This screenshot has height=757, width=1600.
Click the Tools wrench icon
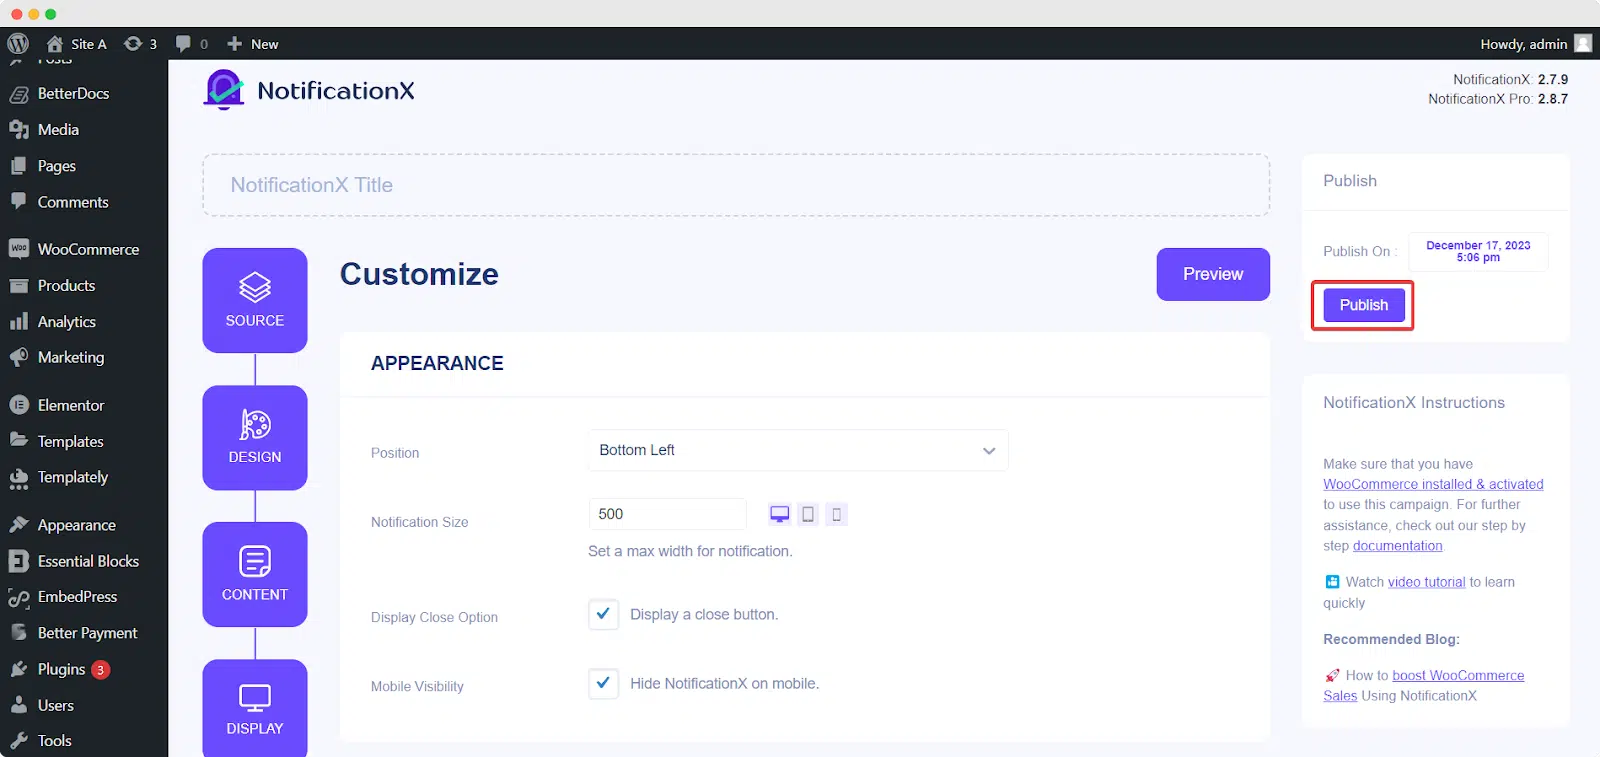[18, 741]
